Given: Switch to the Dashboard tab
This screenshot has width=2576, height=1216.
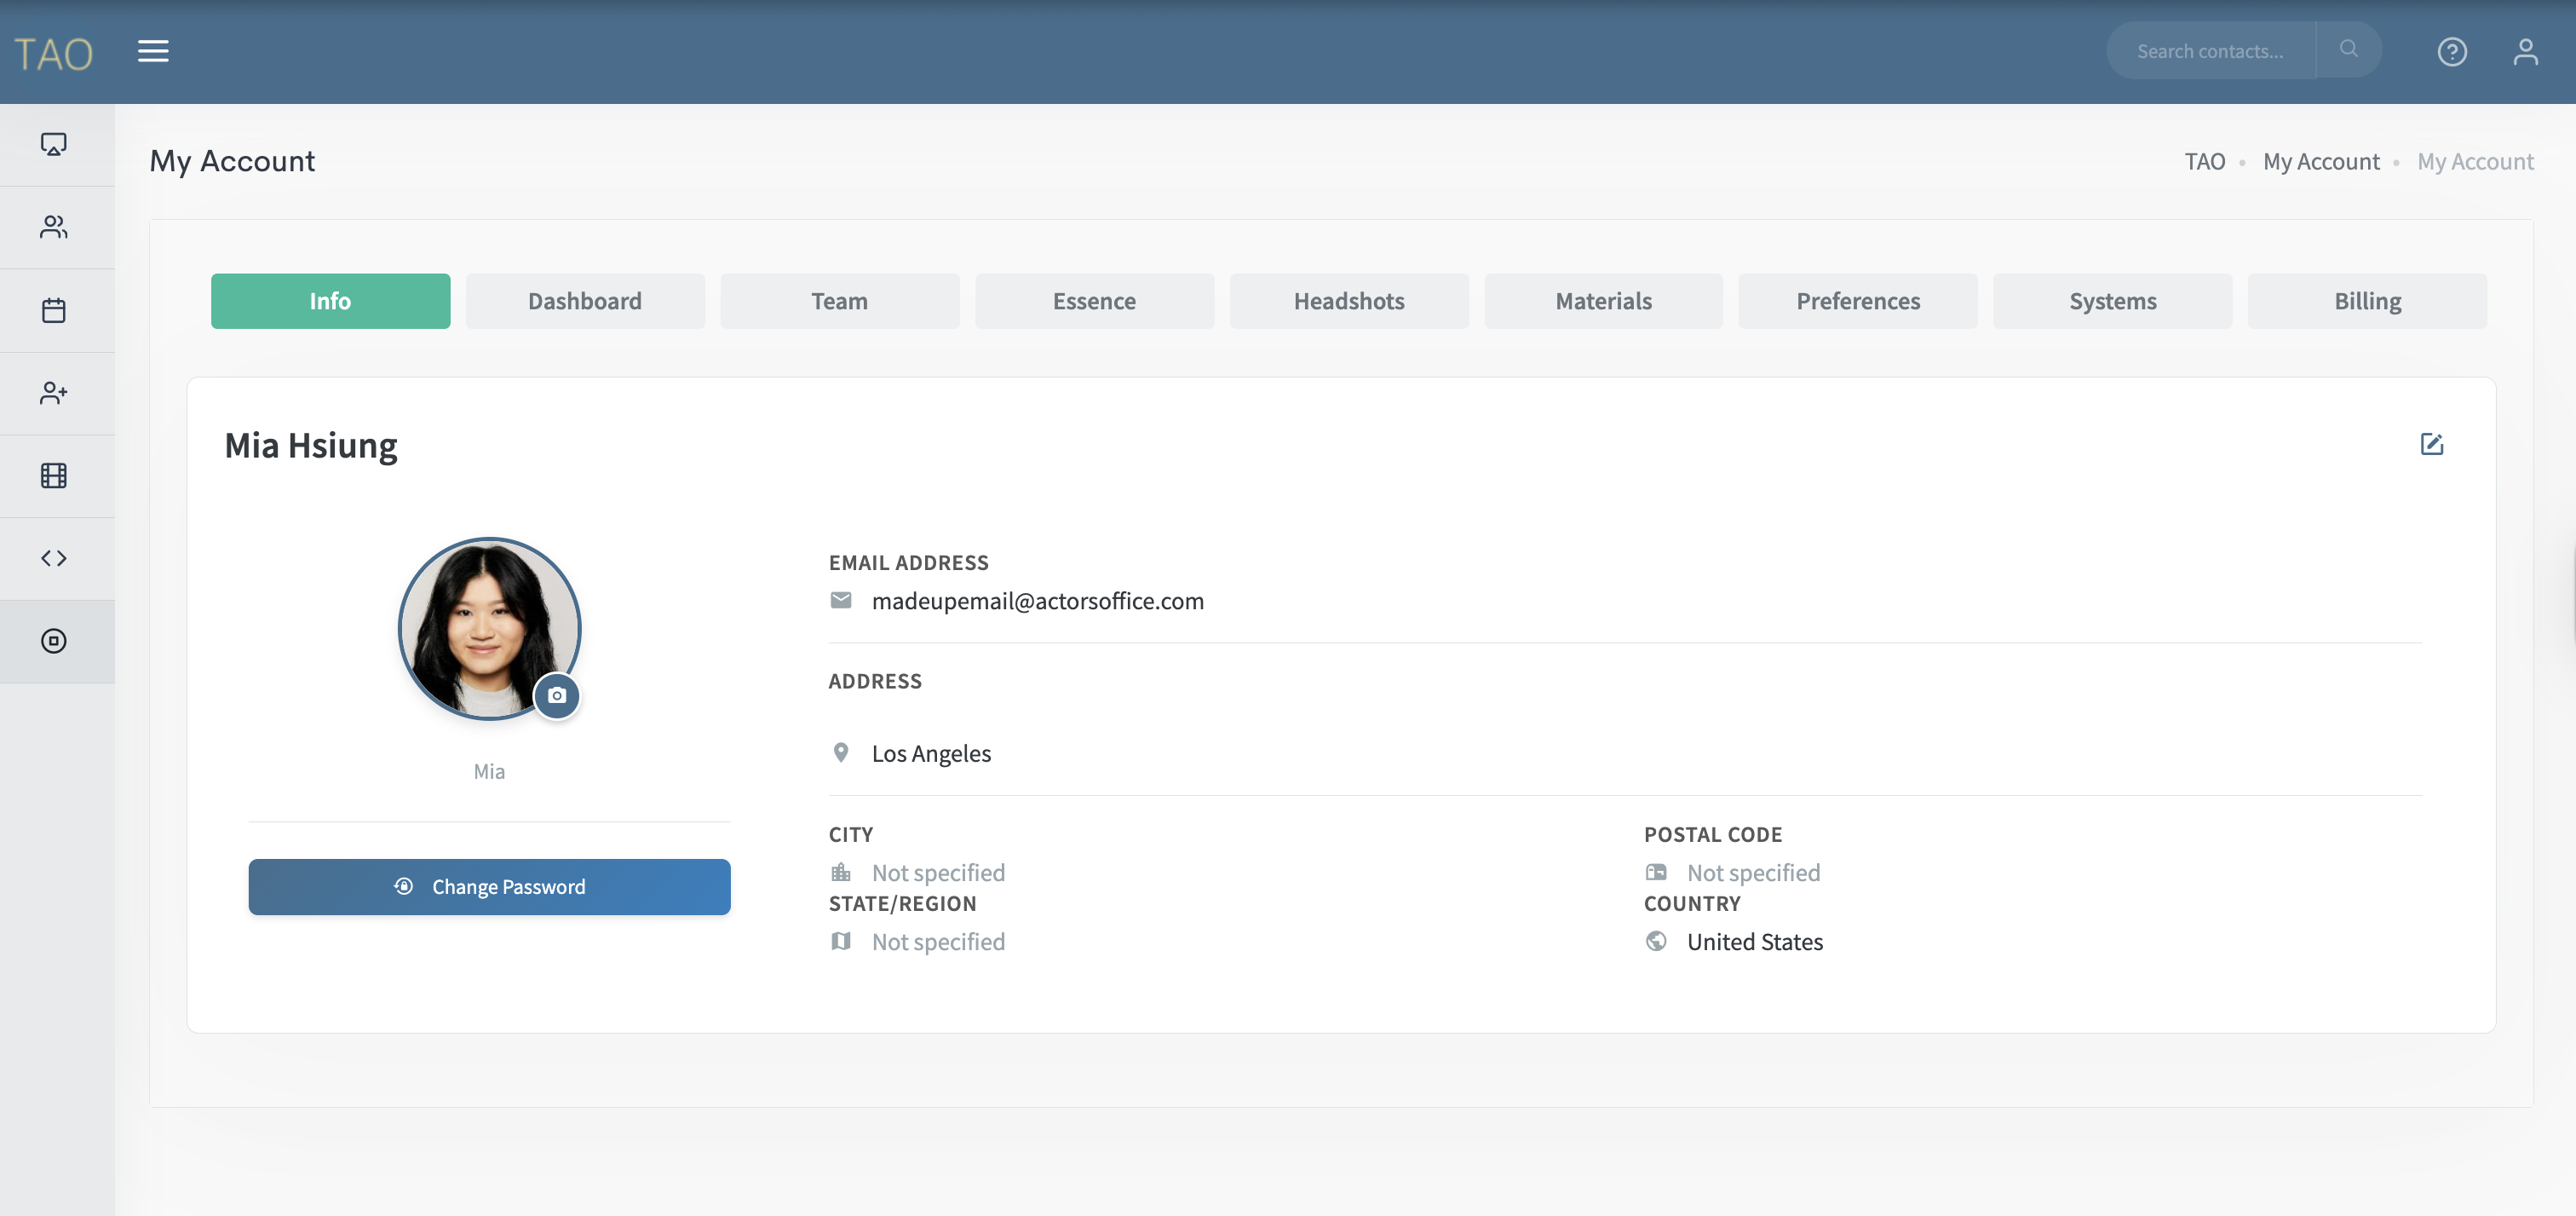Looking at the screenshot, I should pyautogui.click(x=585, y=301).
